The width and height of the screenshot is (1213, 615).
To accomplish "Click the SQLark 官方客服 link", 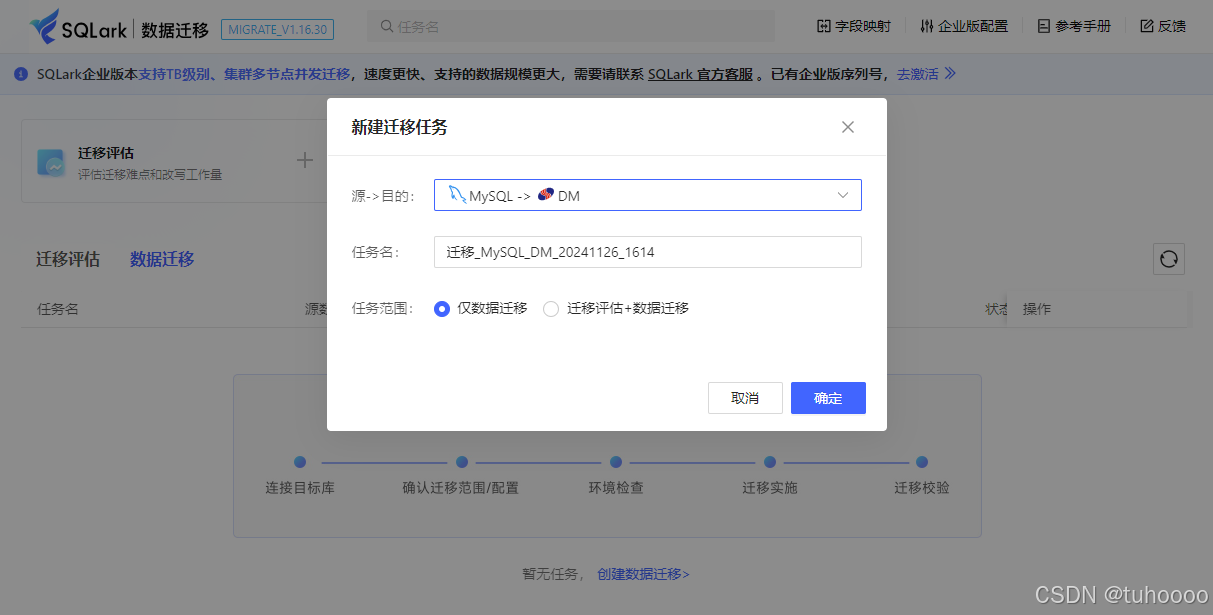I will pyautogui.click(x=700, y=73).
